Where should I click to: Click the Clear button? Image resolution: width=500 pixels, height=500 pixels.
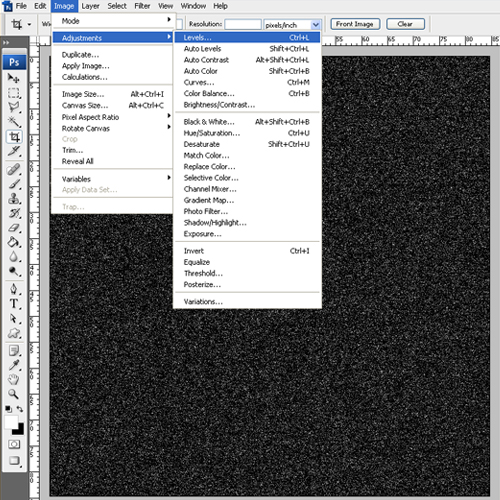click(405, 24)
